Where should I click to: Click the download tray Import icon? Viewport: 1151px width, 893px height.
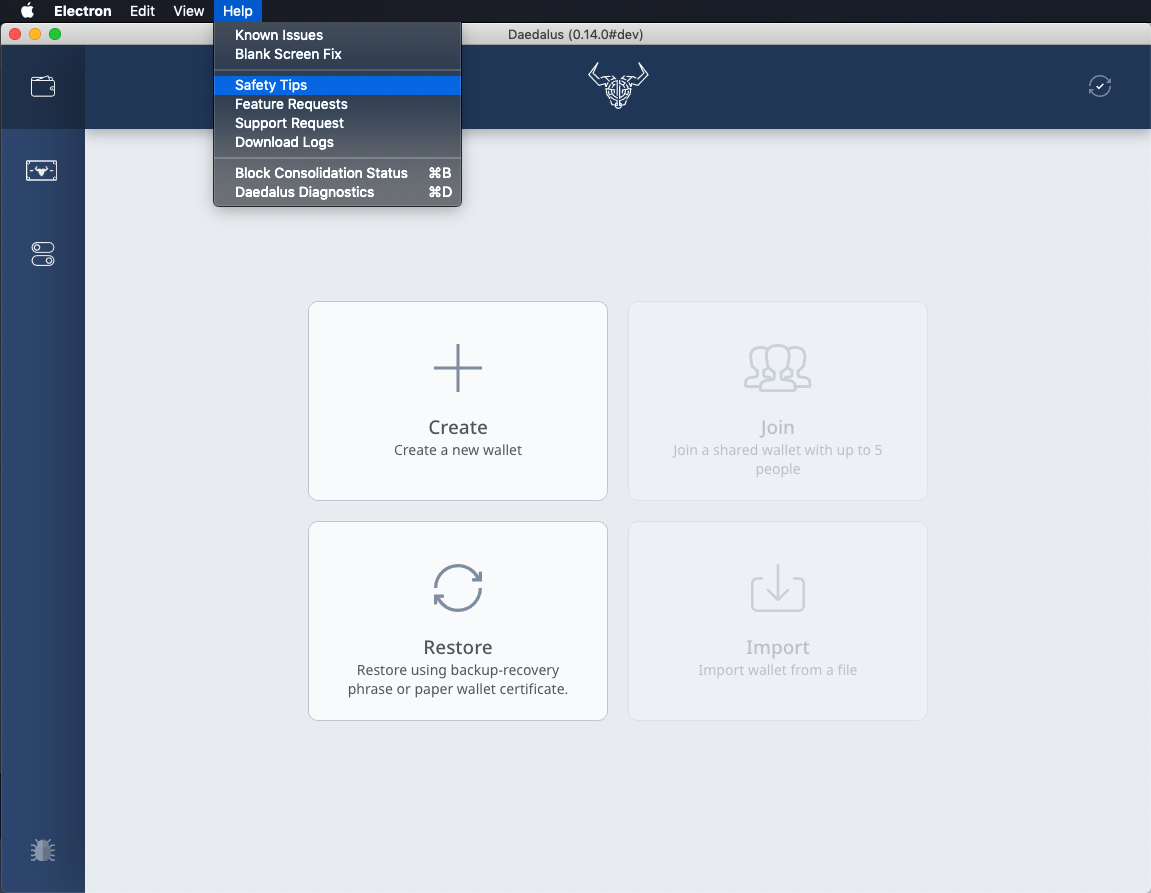coord(777,588)
